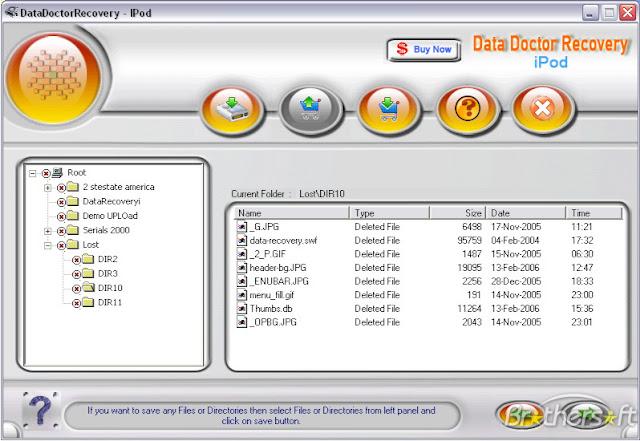The image size is (640, 441).
Task: Open the DIR11 folder
Action: tap(110, 302)
